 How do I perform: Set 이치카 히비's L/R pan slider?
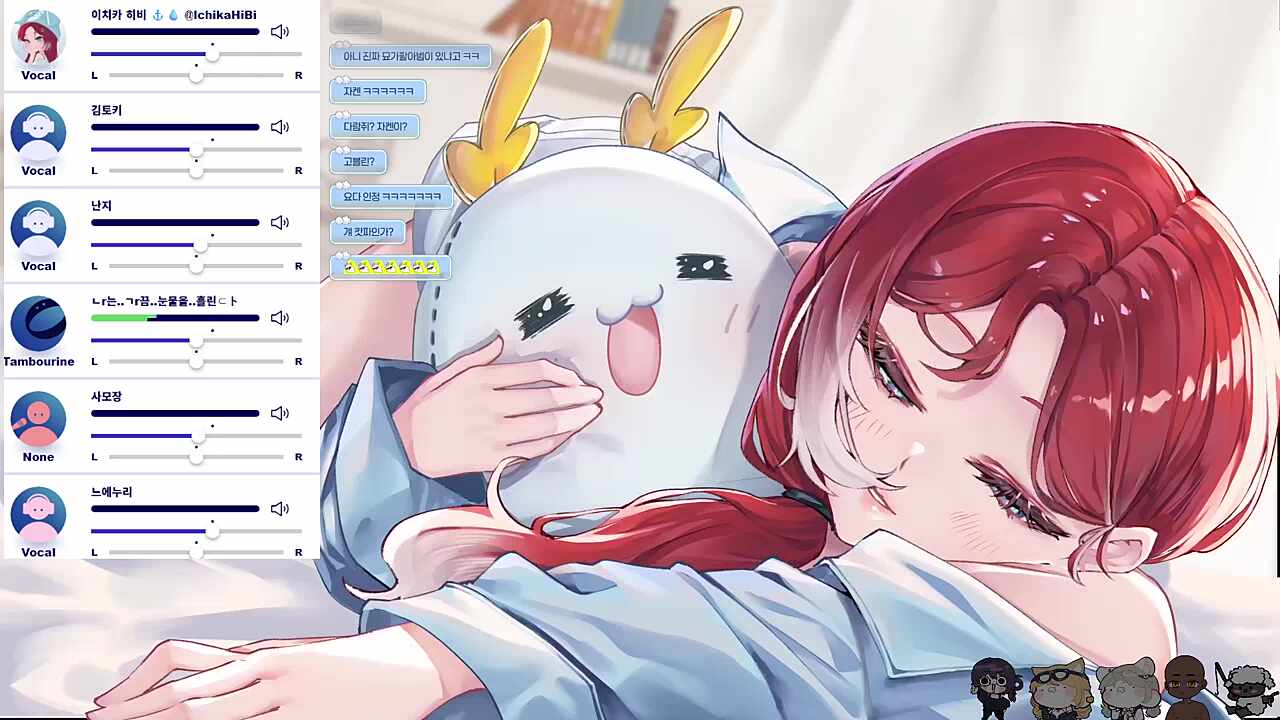click(196, 75)
